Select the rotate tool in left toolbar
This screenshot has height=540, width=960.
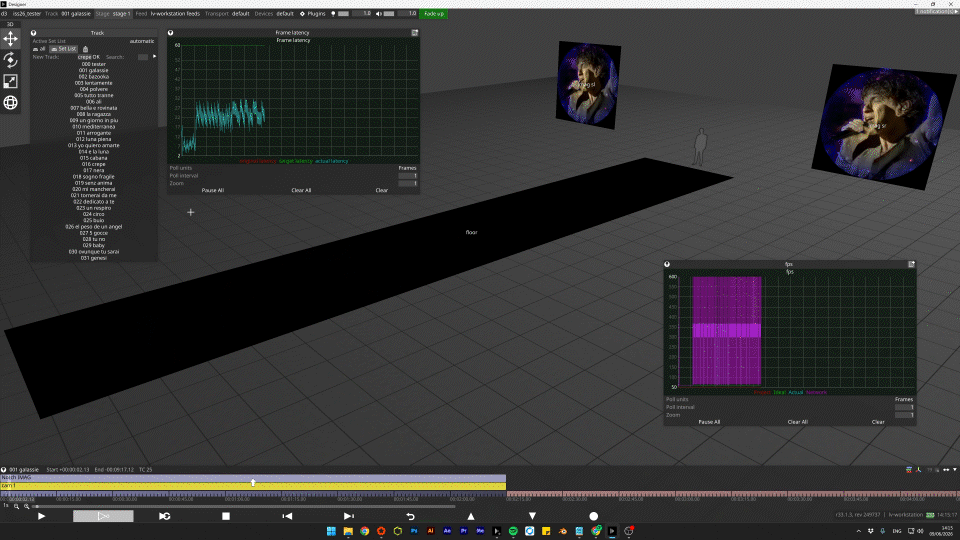[x=10, y=60]
